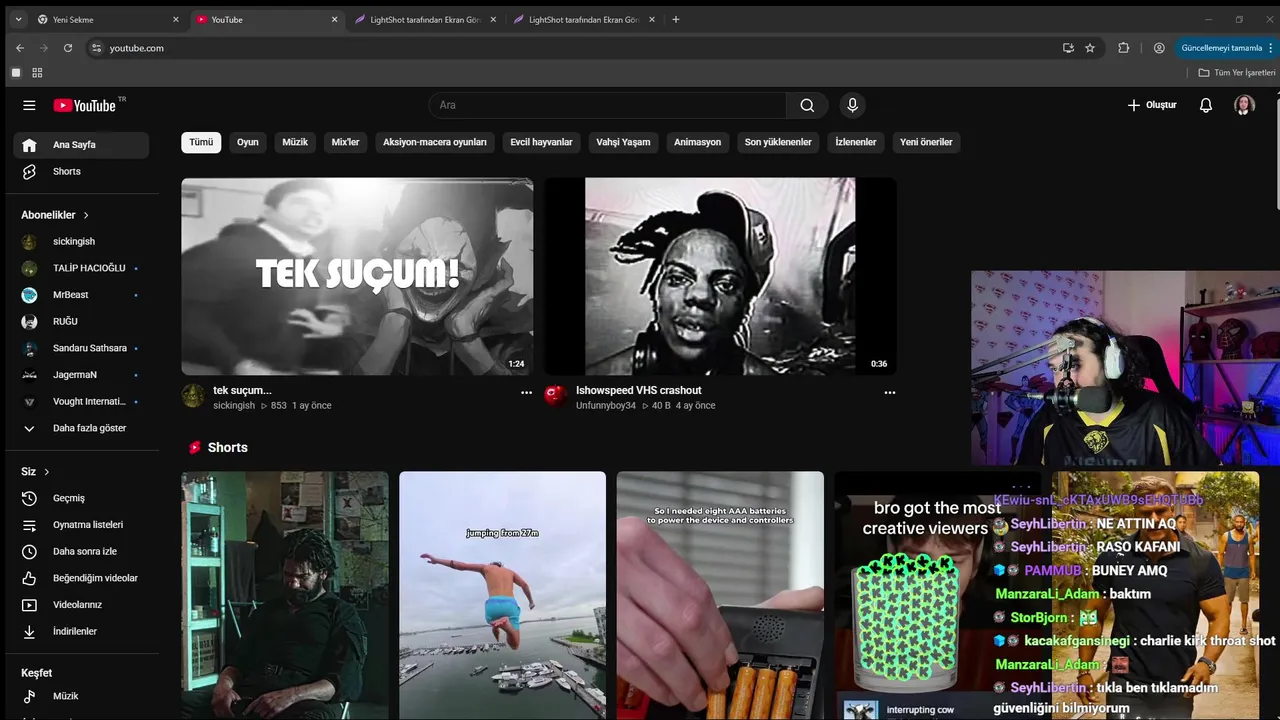This screenshot has height=720, width=1280.
Task: Open Geçmiş history in sidebar
Action: pos(81,498)
